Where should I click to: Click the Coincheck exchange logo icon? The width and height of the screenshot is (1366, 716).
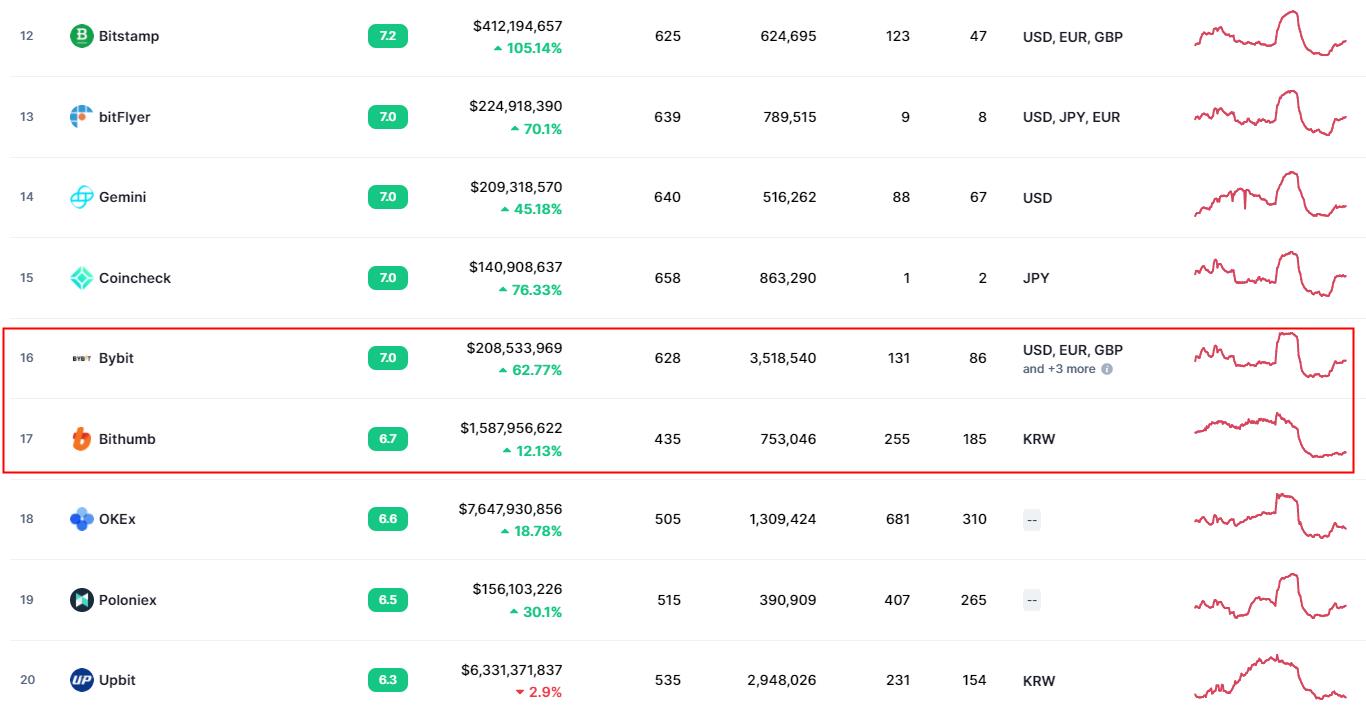click(81, 278)
